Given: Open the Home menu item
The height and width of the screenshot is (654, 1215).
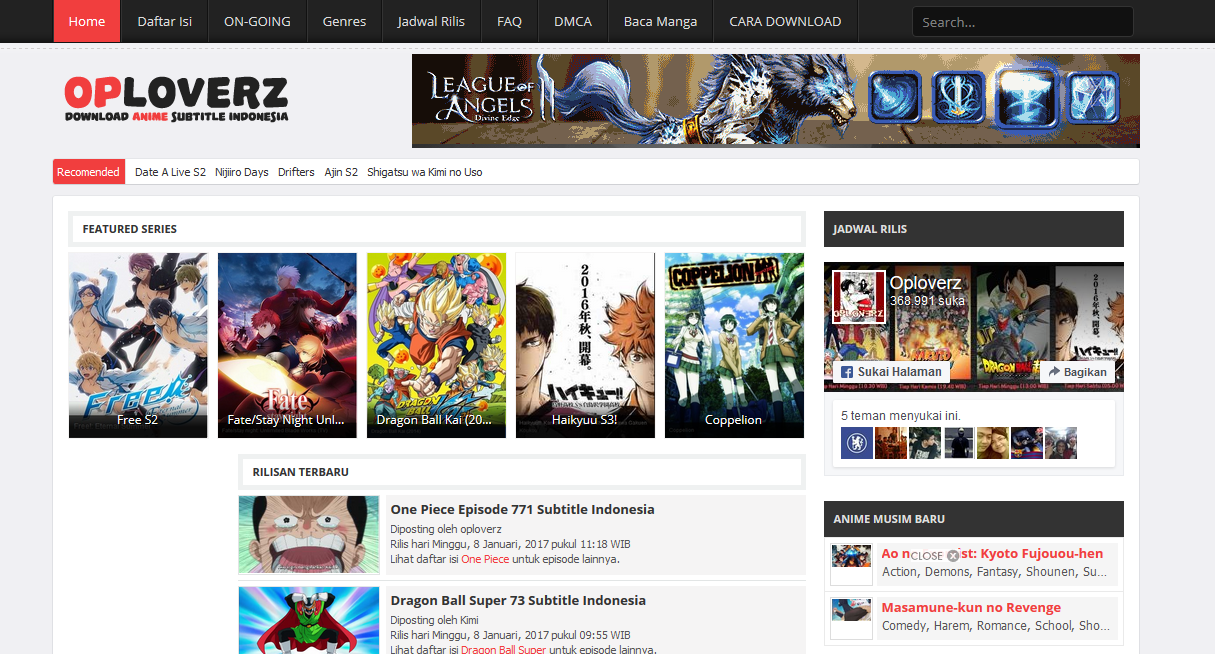Looking at the screenshot, I should pos(87,21).
